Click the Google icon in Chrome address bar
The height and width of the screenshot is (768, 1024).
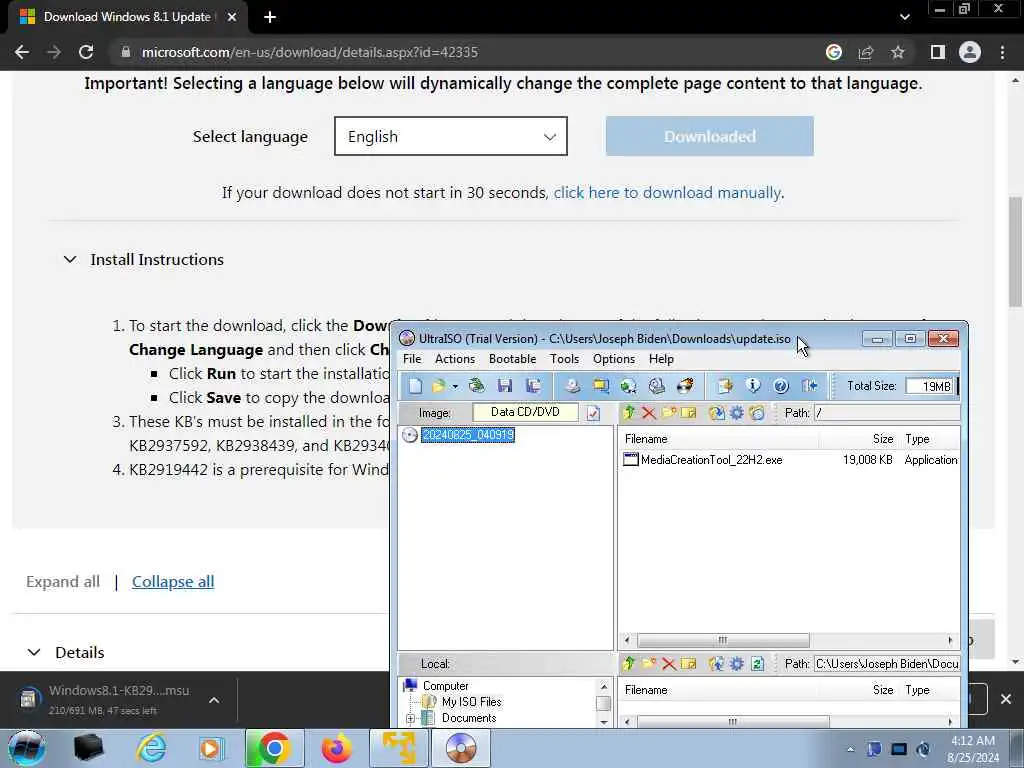click(x=834, y=52)
